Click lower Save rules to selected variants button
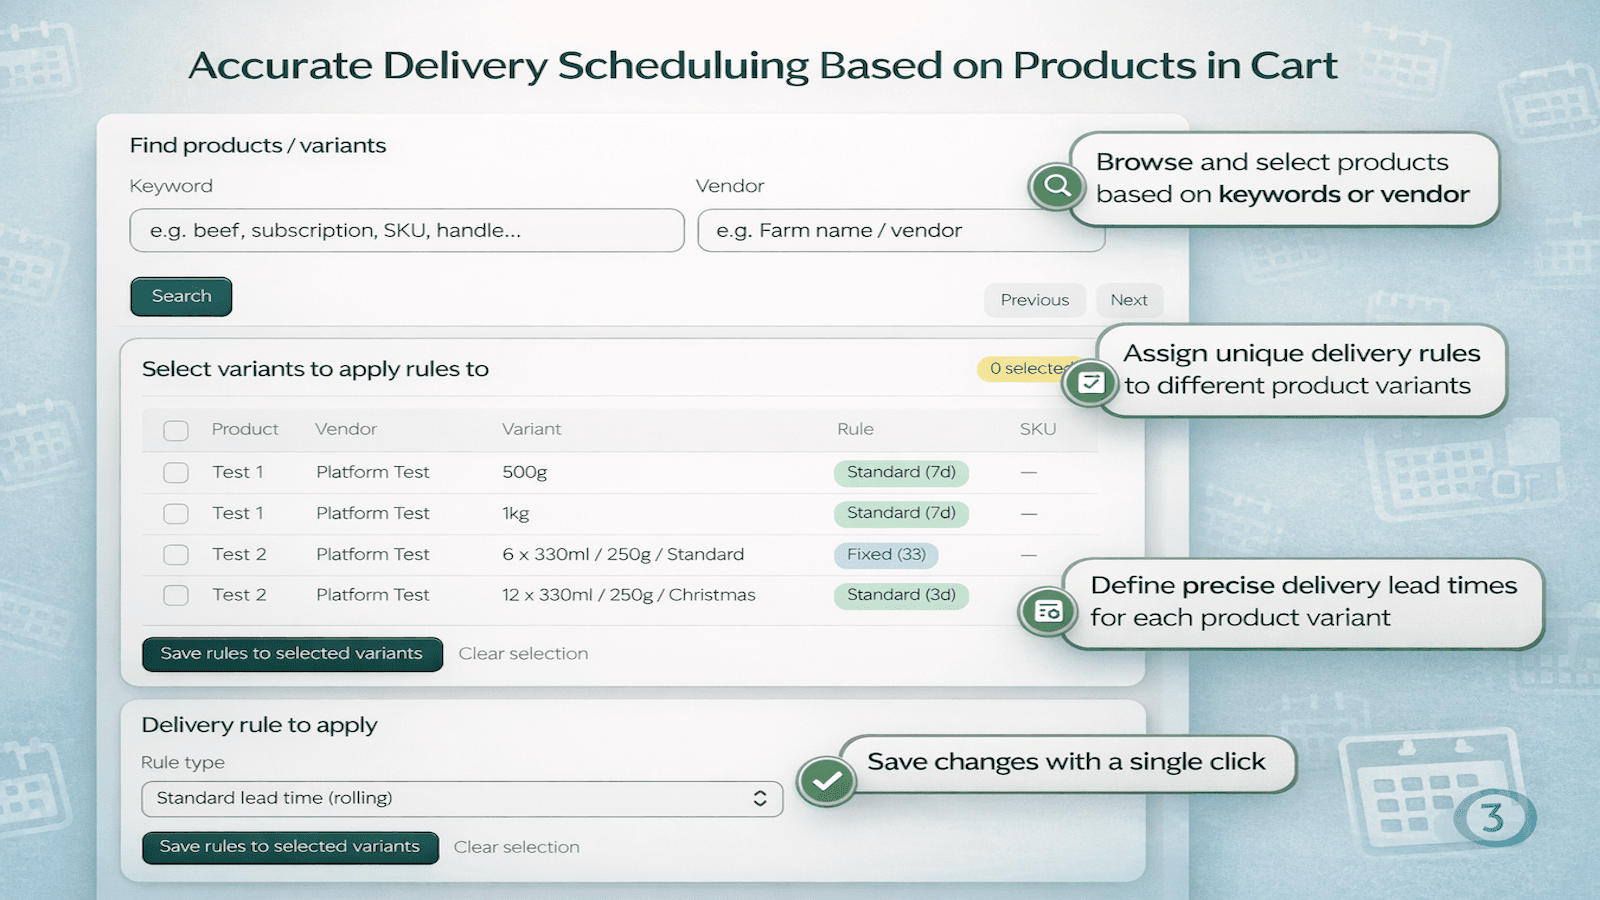 point(290,847)
